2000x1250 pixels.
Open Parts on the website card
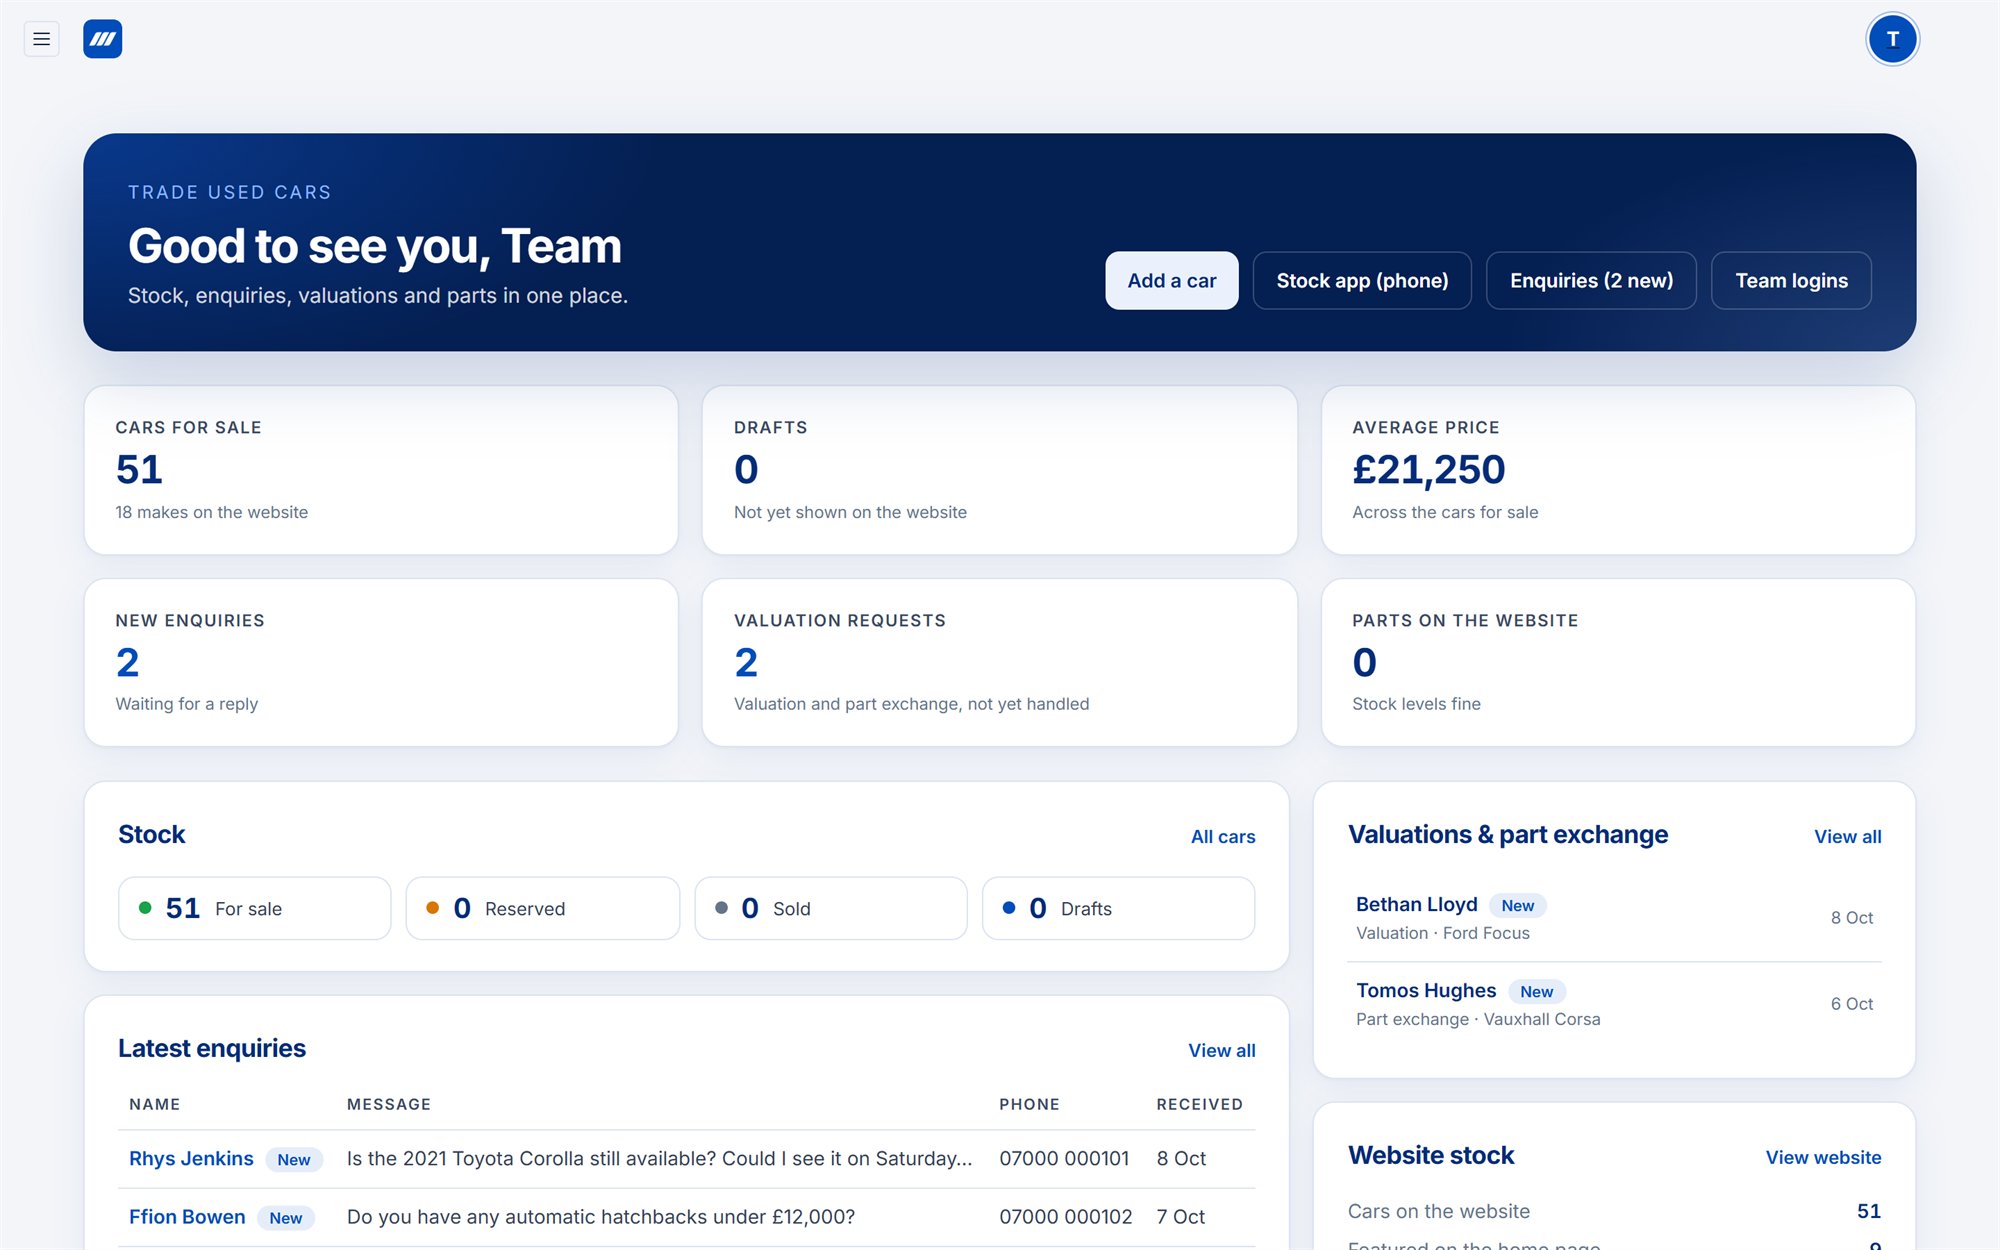pos(1618,662)
